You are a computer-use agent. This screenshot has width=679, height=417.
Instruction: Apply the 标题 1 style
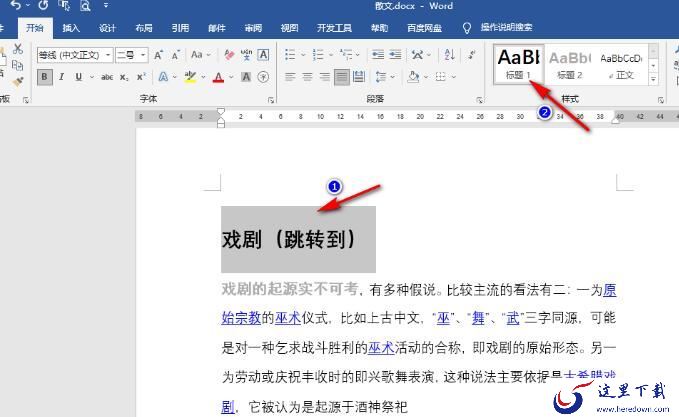click(518, 64)
